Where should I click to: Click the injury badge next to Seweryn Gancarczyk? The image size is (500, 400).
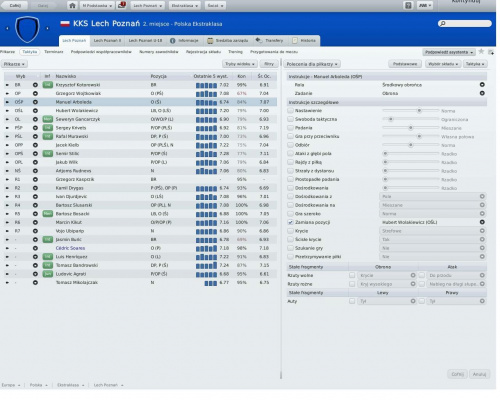point(48,119)
